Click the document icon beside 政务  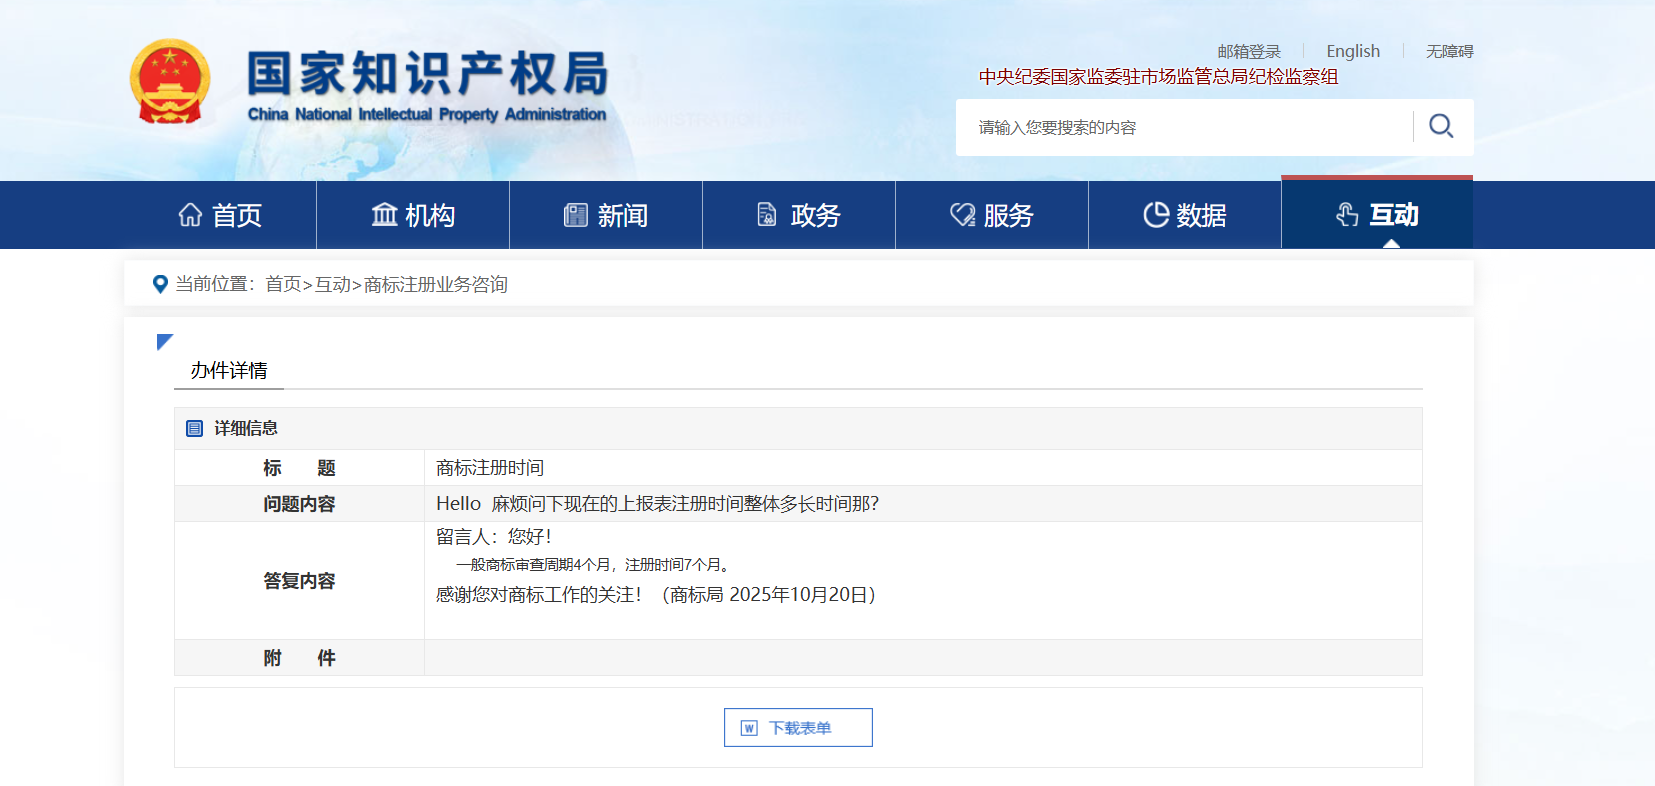(x=767, y=215)
